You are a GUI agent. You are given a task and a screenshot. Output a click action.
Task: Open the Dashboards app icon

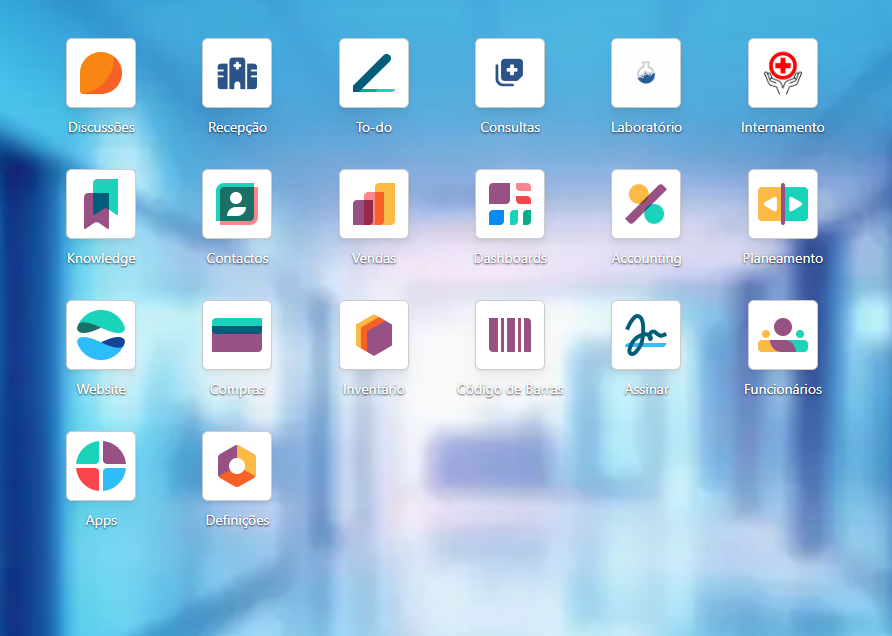coord(510,204)
